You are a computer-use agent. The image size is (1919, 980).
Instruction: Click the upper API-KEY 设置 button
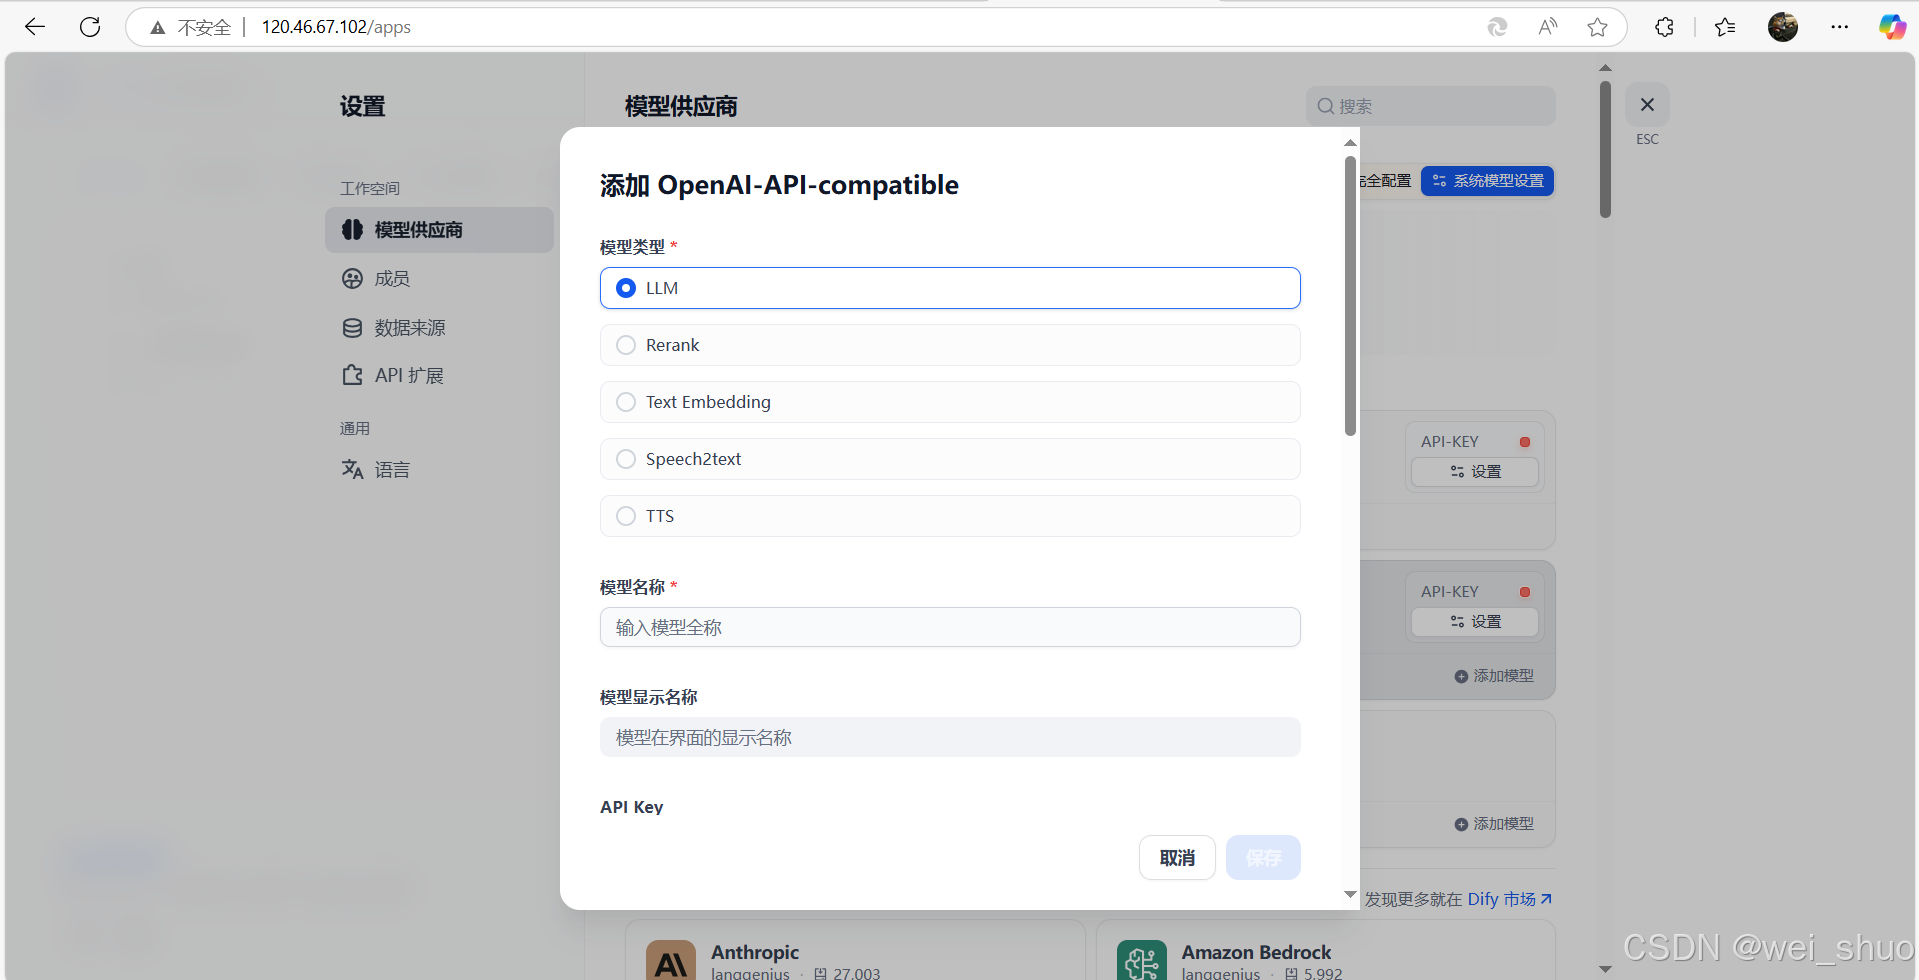(x=1475, y=472)
